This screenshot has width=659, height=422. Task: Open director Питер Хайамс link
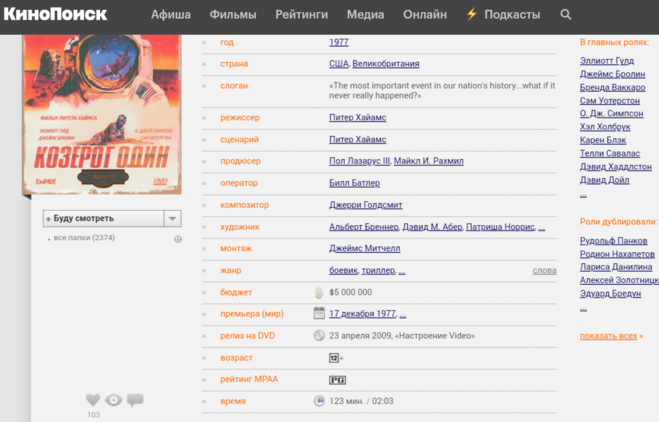pyautogui.click(x=358, y=118)
